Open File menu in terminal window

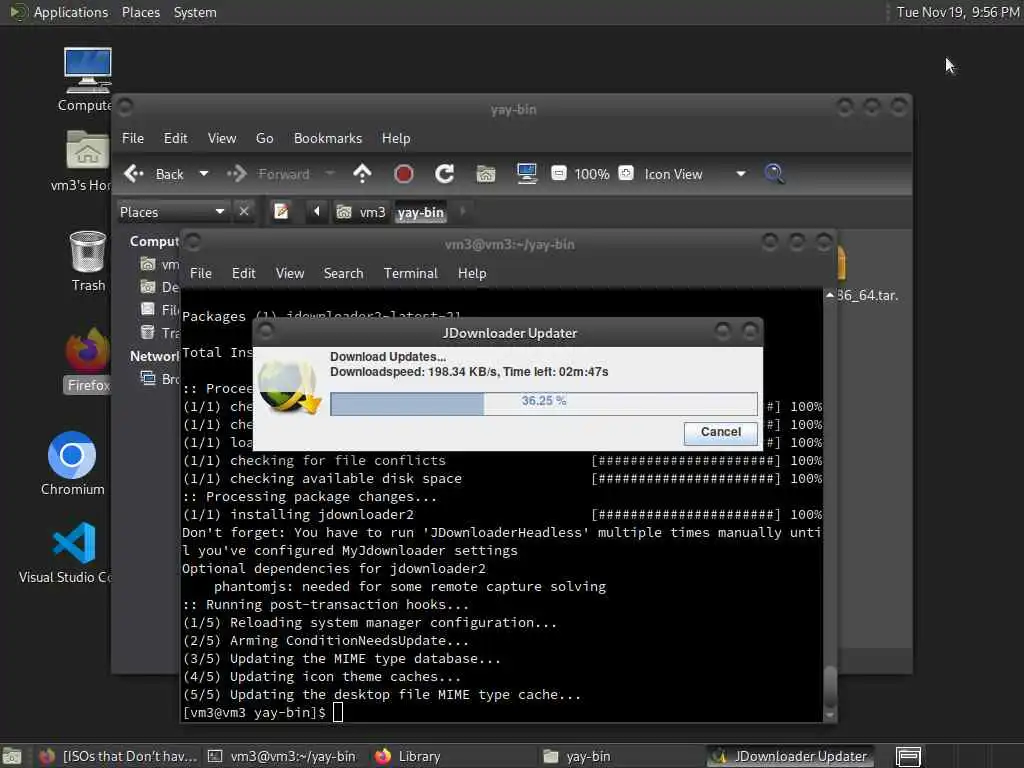tap(200, 274)
